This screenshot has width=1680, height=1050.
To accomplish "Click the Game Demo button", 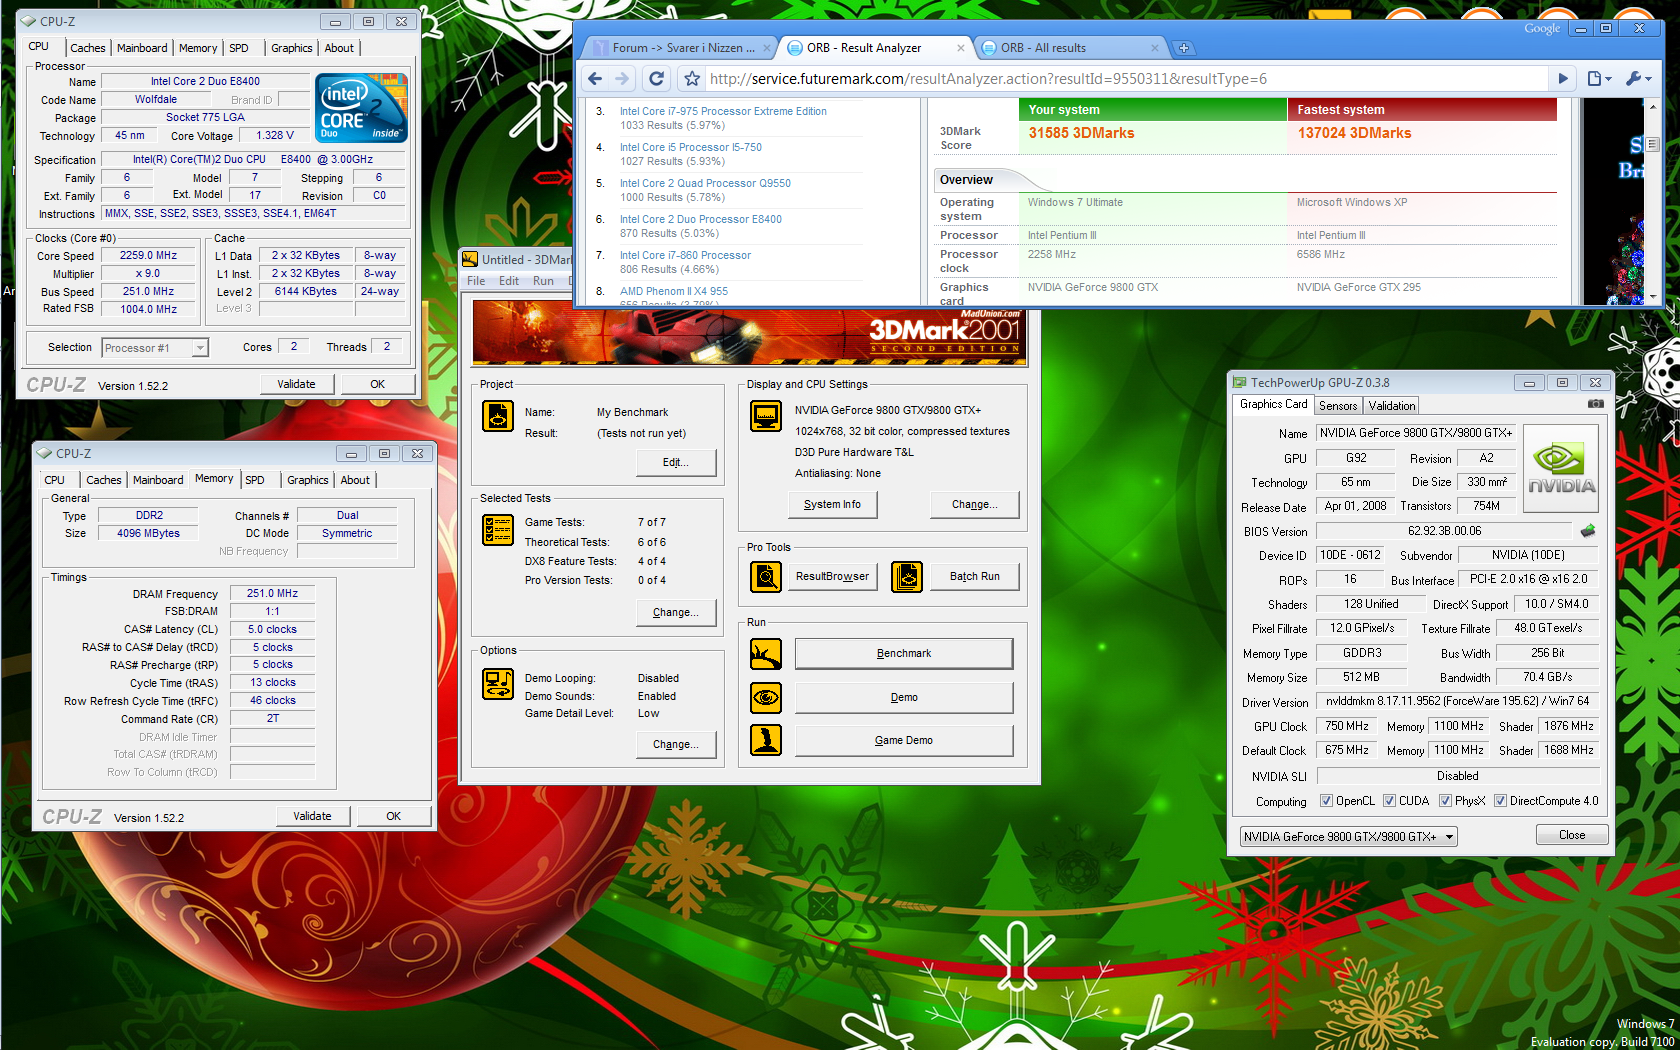I will [x=904, y=741].
